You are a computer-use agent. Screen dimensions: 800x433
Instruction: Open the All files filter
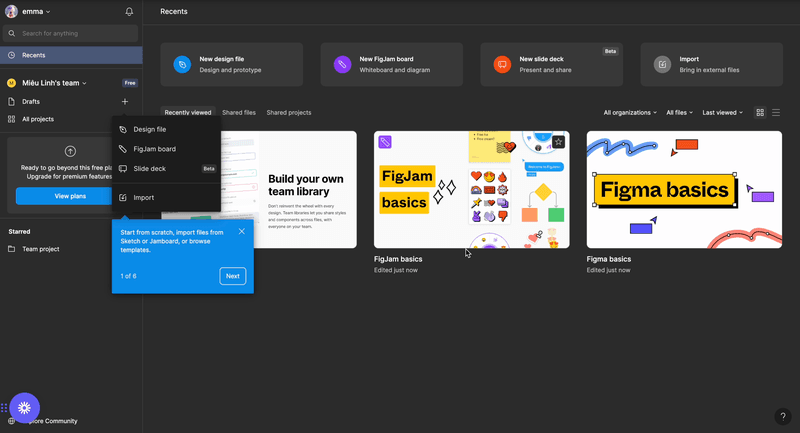coord(680,113)
